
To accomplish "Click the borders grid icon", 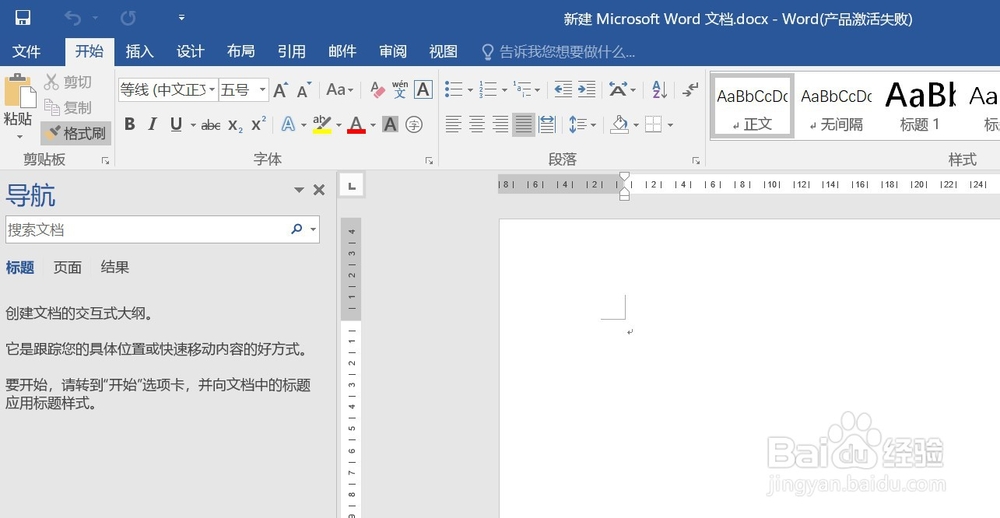I will coord(653,124).
